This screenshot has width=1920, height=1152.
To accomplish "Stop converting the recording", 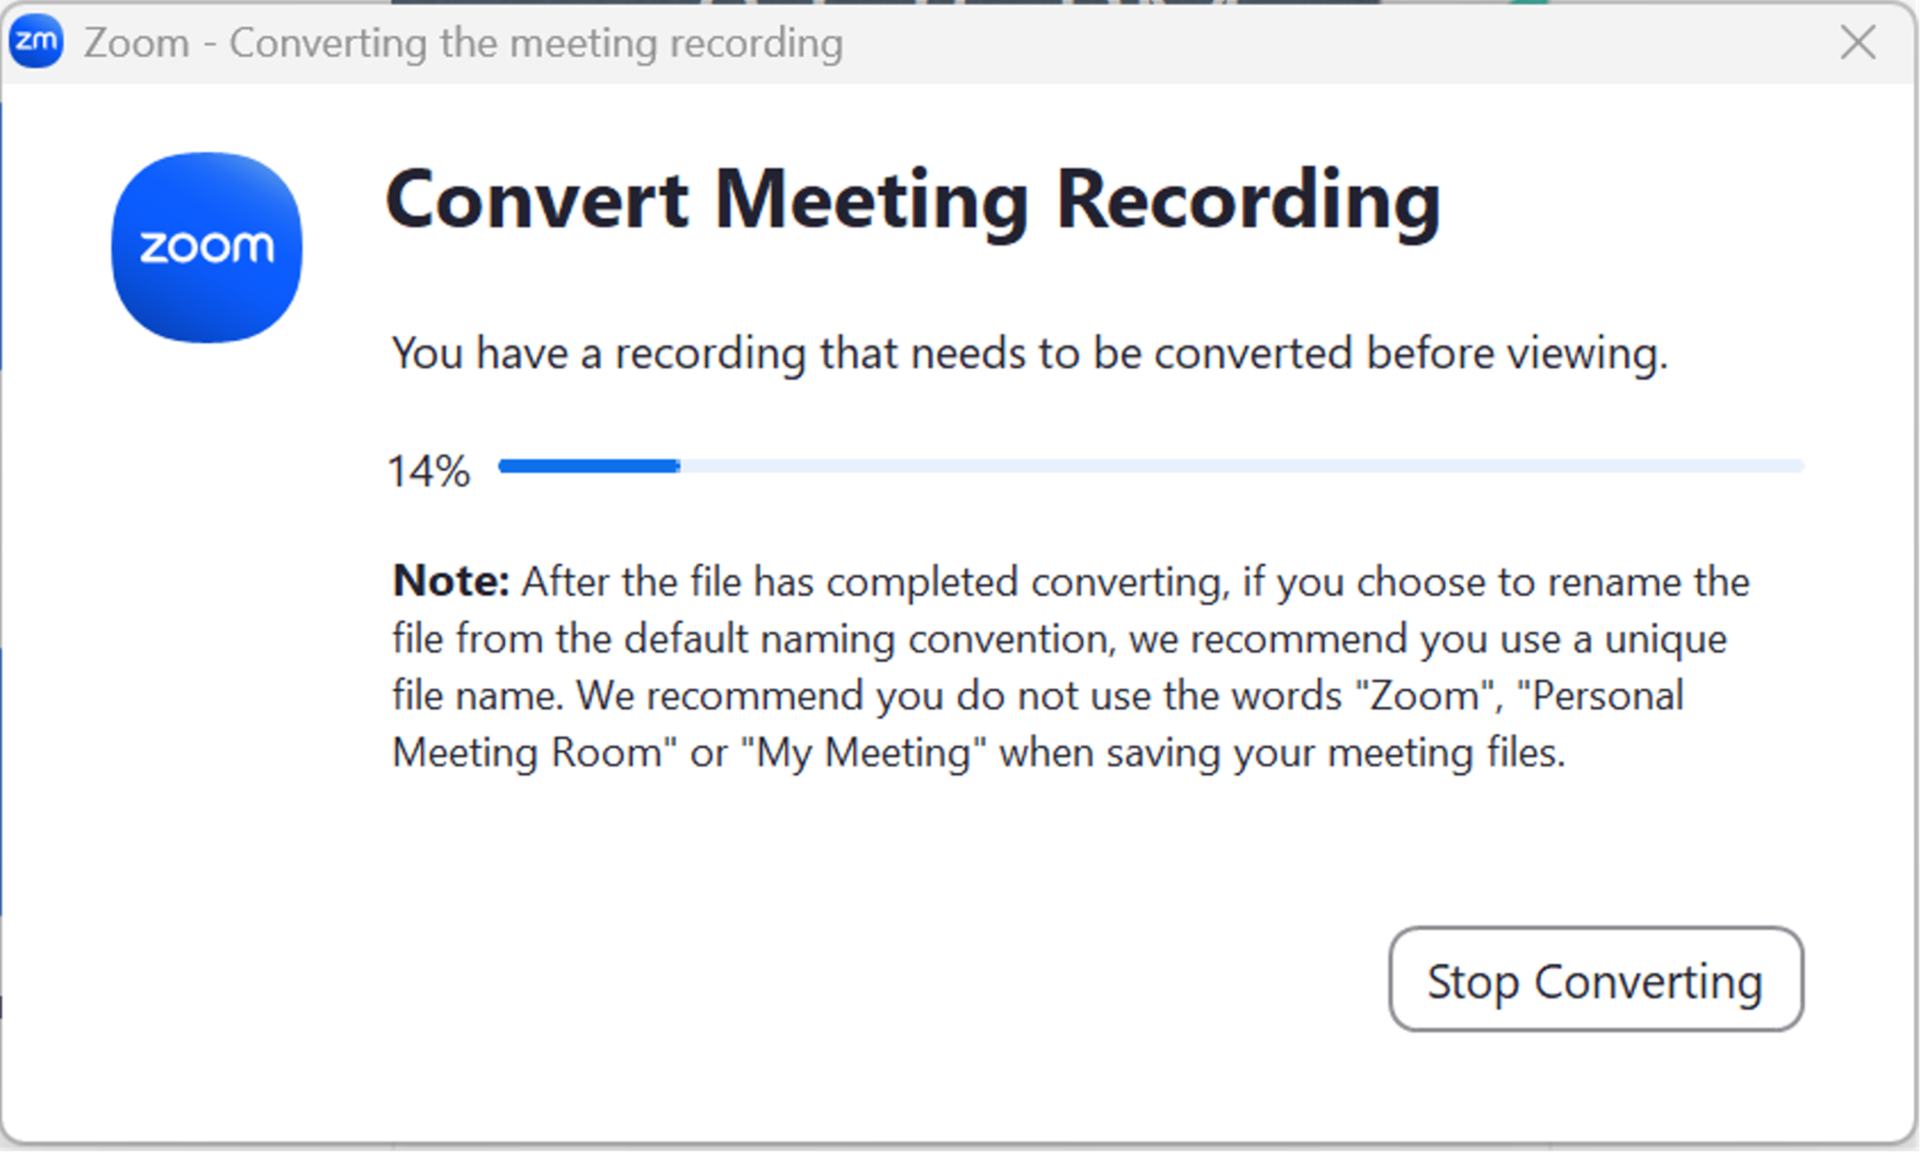I will tap(1595, 979).
